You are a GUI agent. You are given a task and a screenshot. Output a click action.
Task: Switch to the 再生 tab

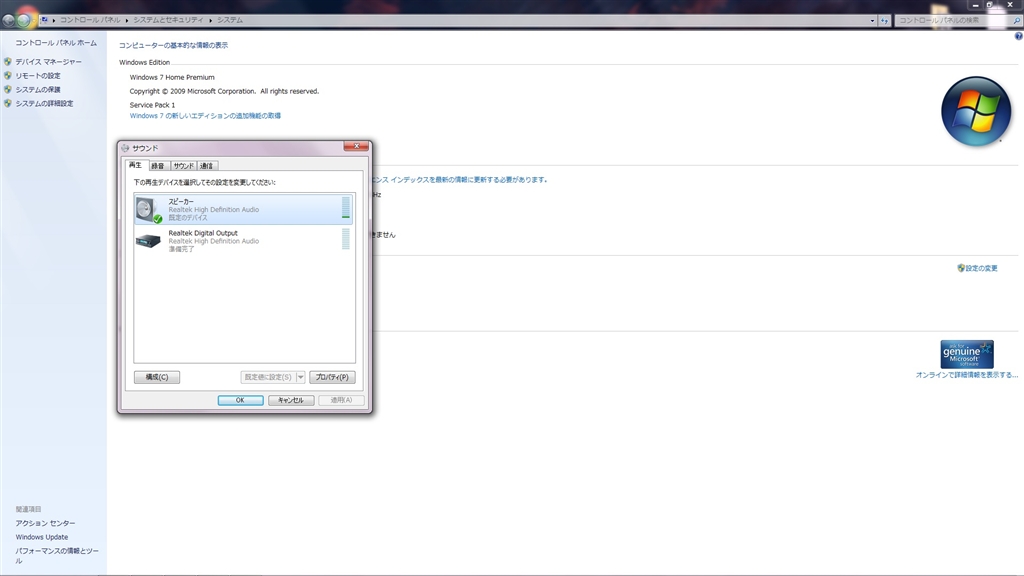135,165
